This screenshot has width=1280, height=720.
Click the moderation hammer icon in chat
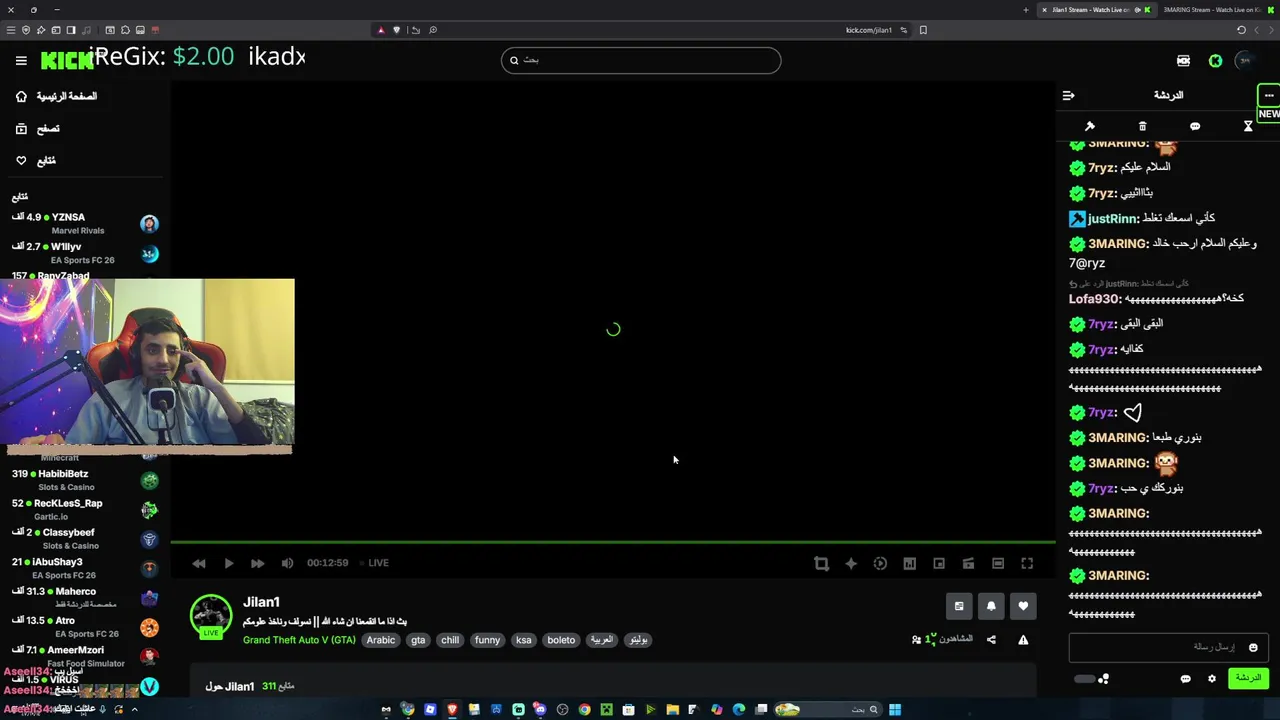tap(1090, 127)
